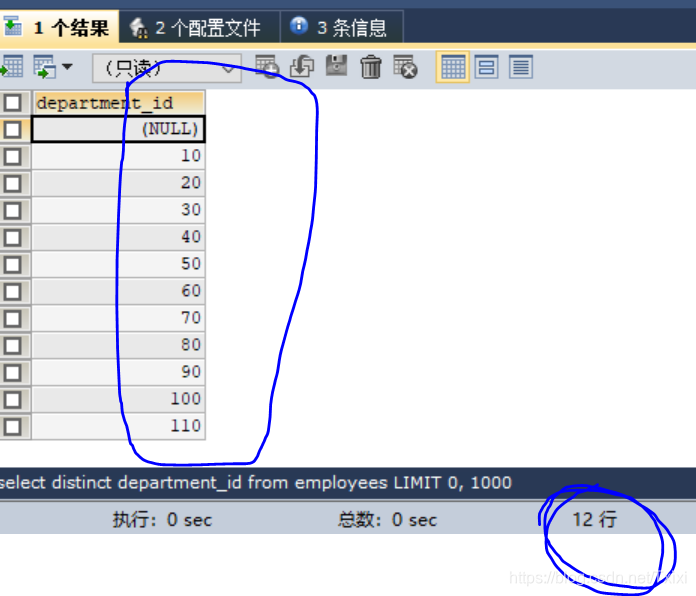Screen dimensions: 696x596
Task: Click the duplicate row icon
Action: click(302, 67)
